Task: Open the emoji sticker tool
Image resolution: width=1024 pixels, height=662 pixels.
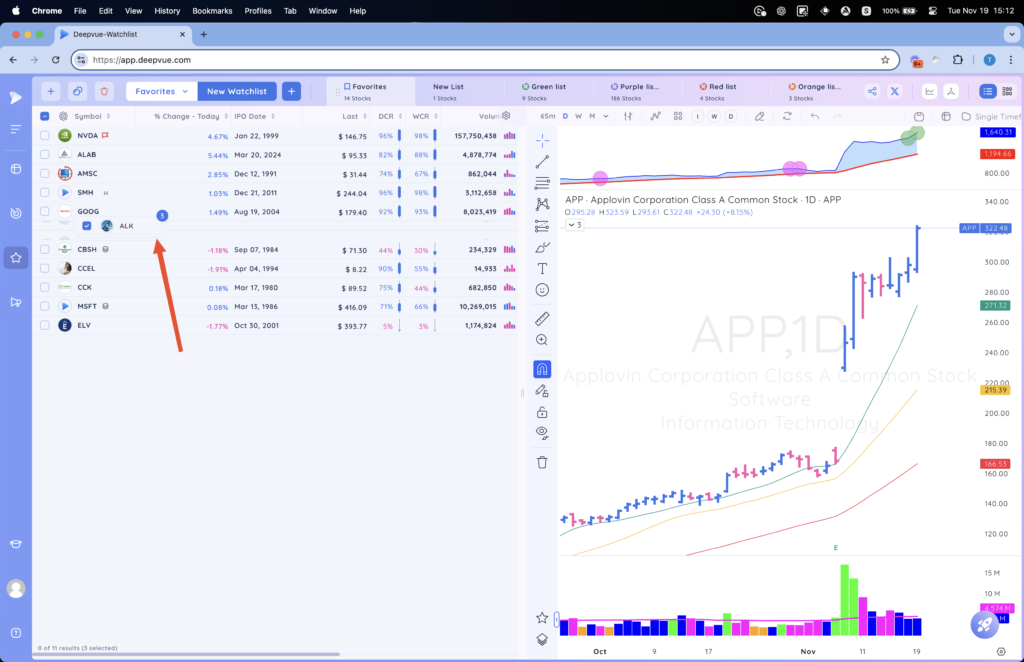Action: coord(542,290)
